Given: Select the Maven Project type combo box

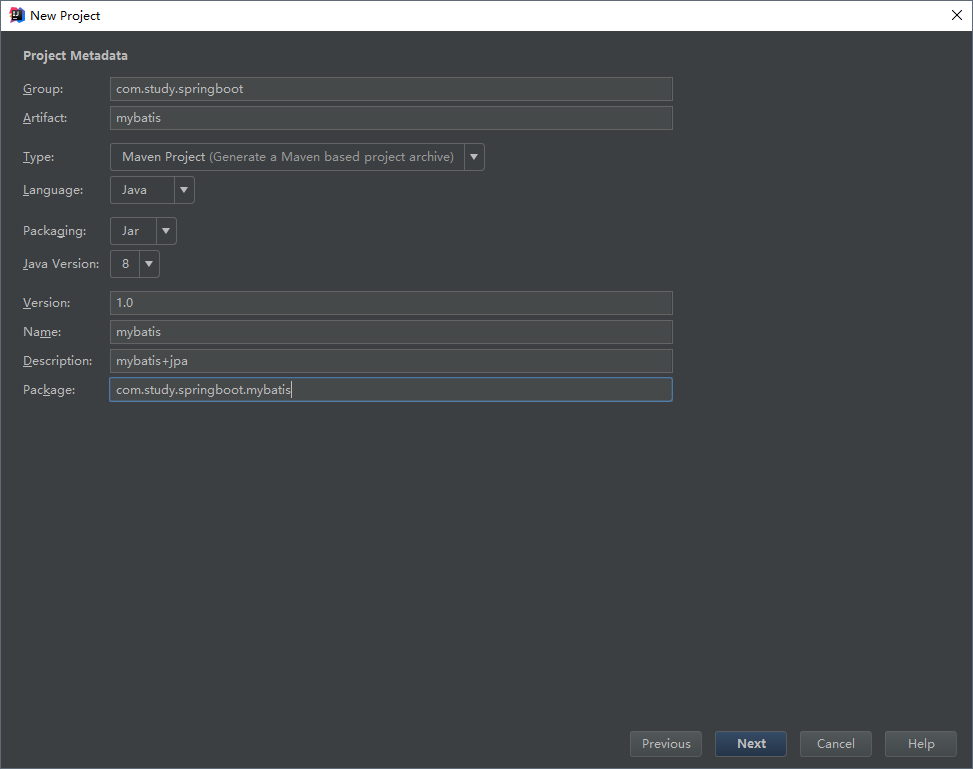Looking at the screenshot, I should [297, 157].
